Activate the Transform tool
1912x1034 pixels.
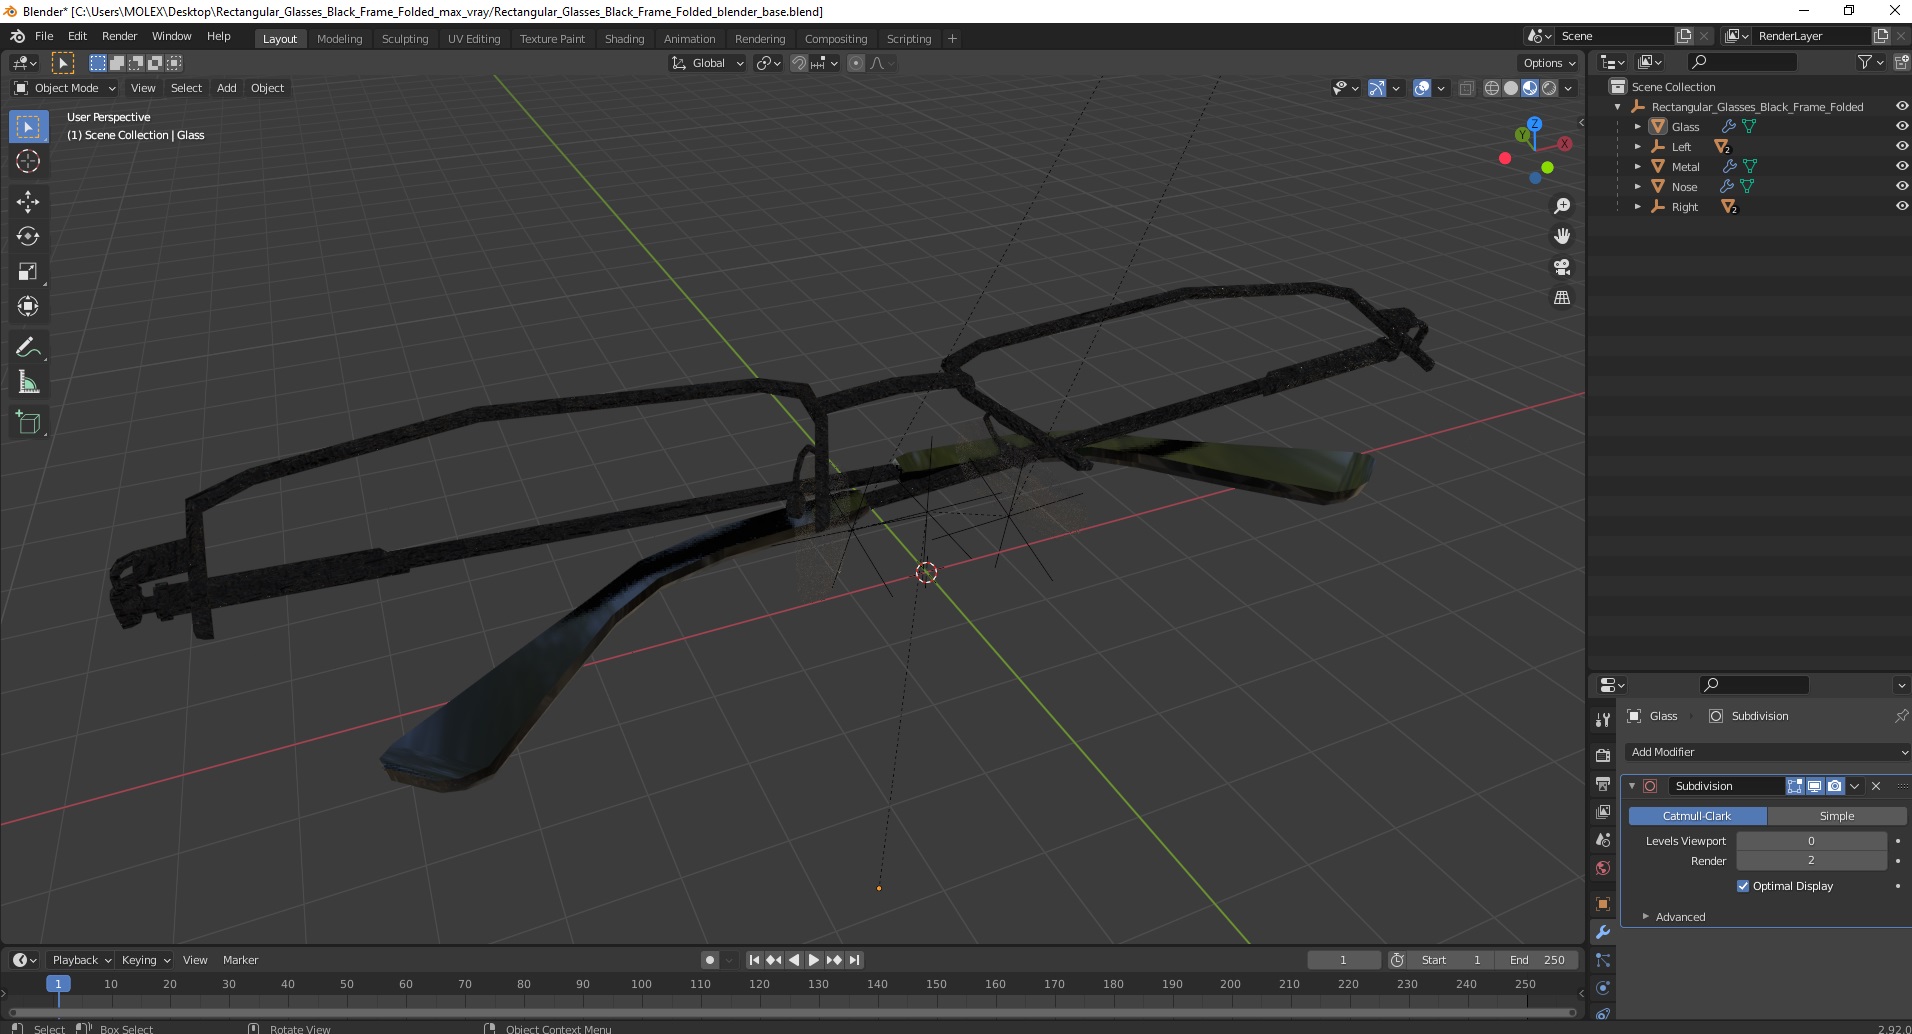(x=28, y=306)
